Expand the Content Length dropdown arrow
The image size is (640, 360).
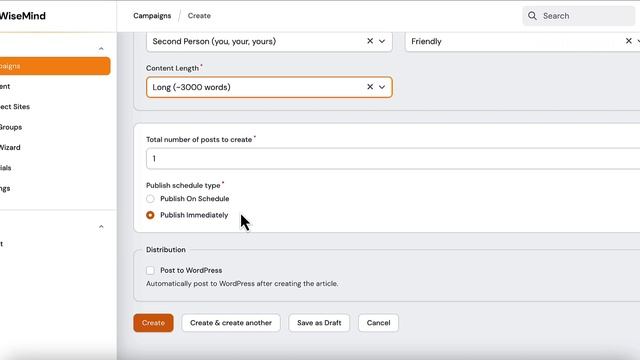382,87
